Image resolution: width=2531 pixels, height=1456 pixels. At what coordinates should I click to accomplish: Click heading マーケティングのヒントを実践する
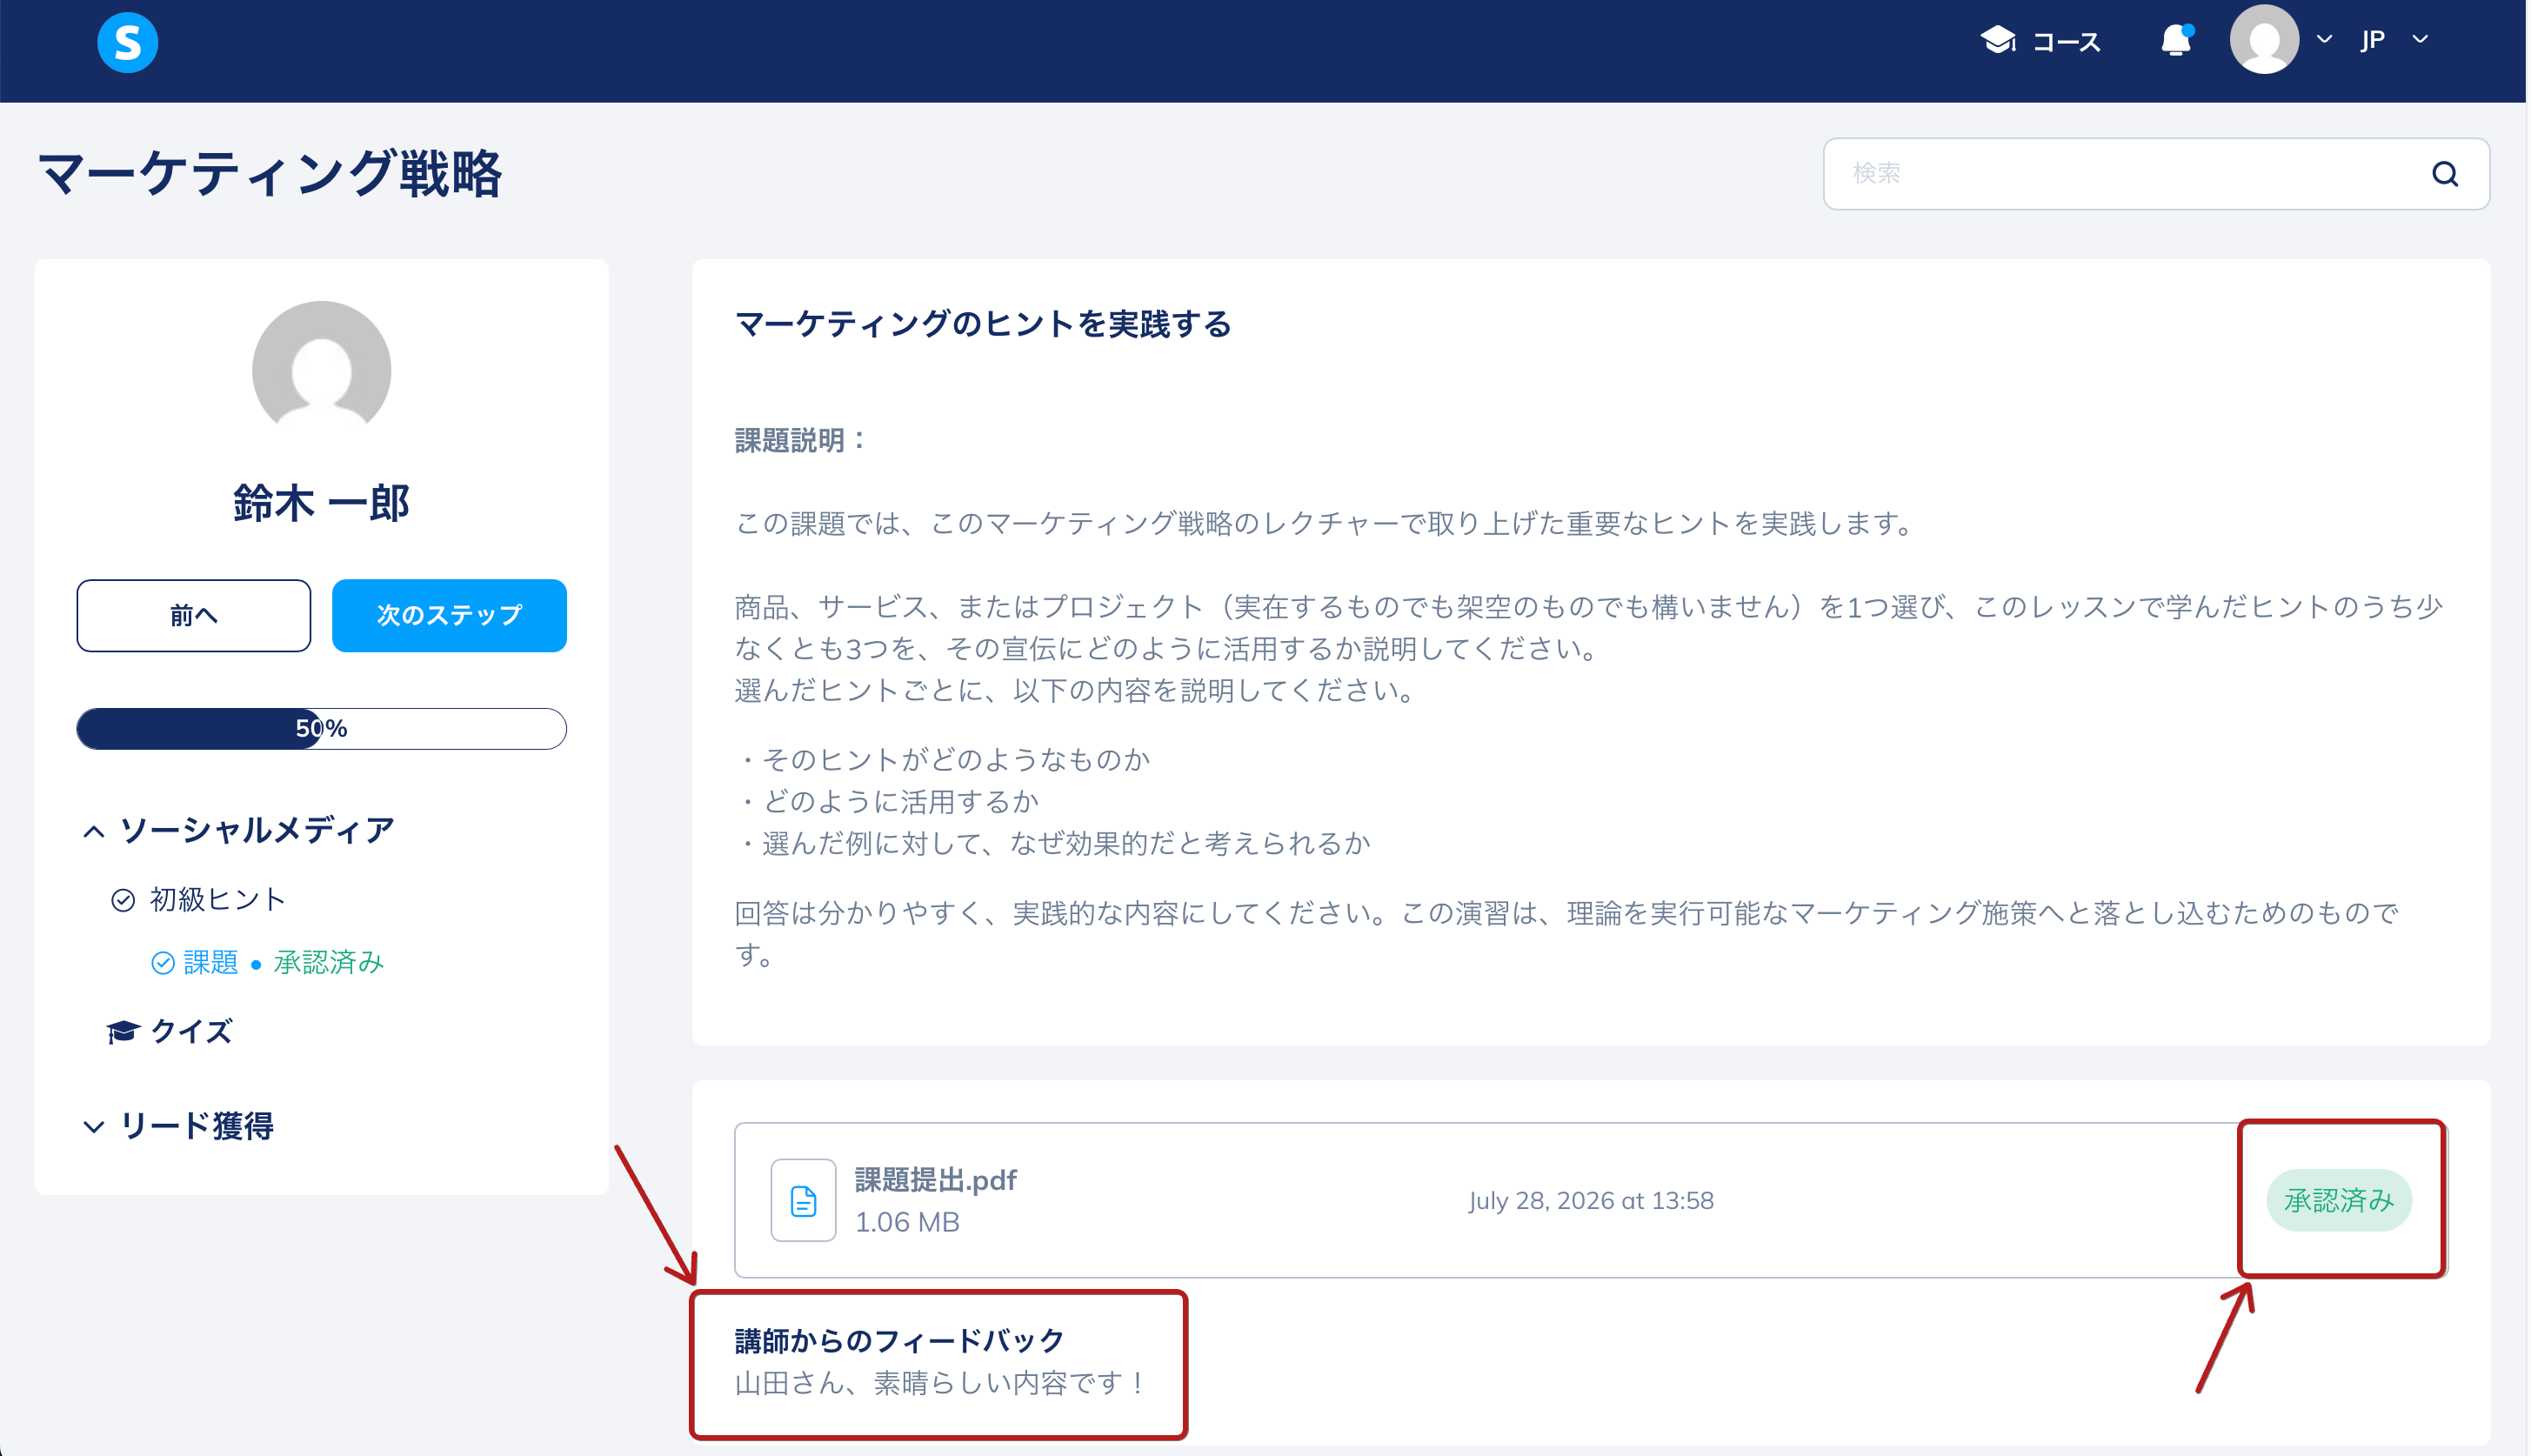point(983,324)
